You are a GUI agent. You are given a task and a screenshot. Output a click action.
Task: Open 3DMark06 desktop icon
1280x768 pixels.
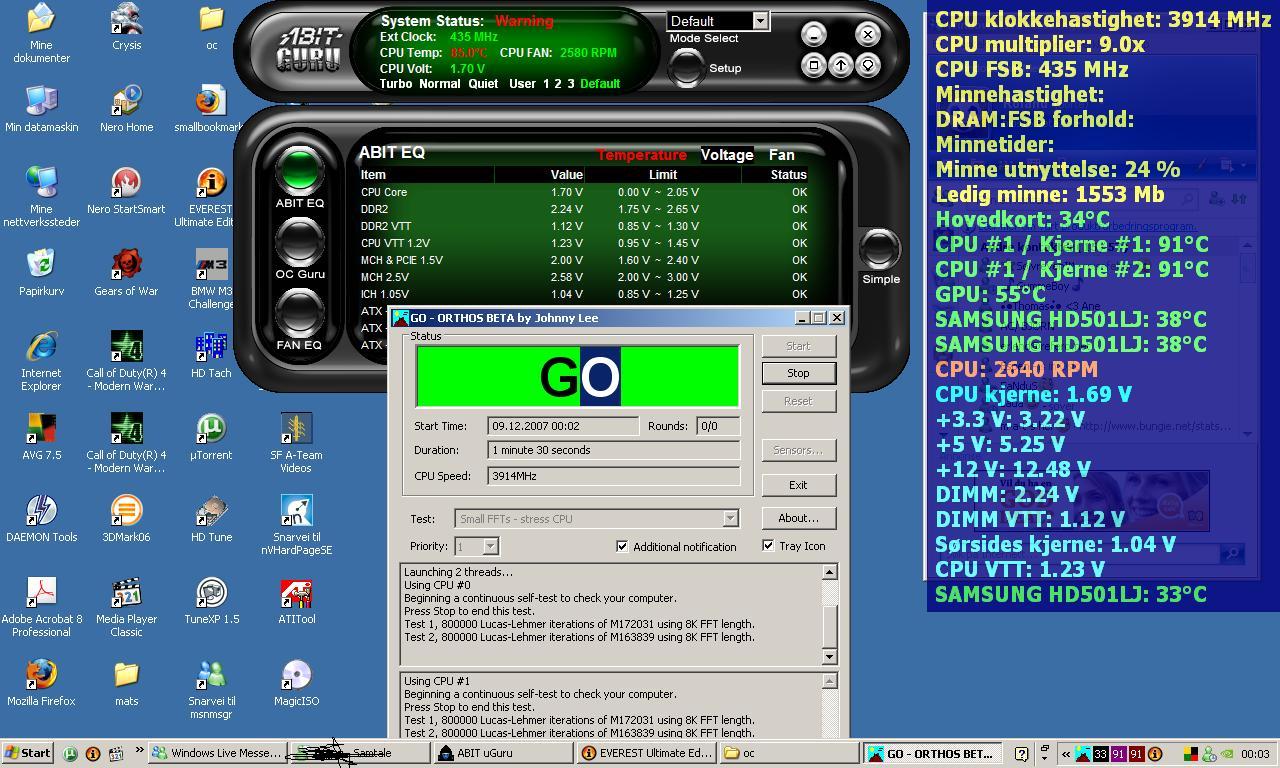coord(127,519)
